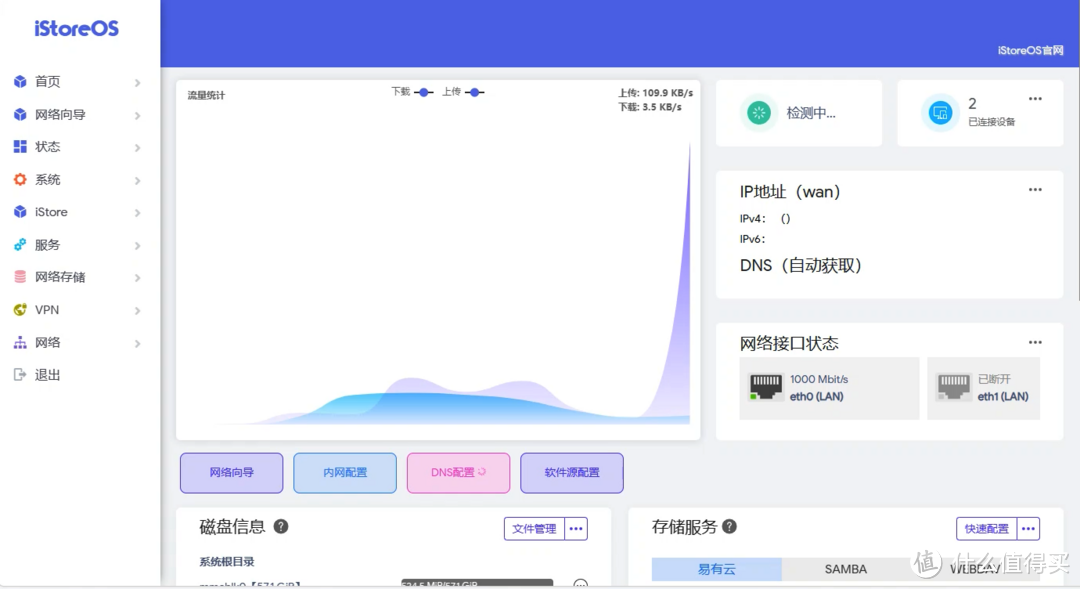Click the connected devices monitor icon

[x=939, y=112]
